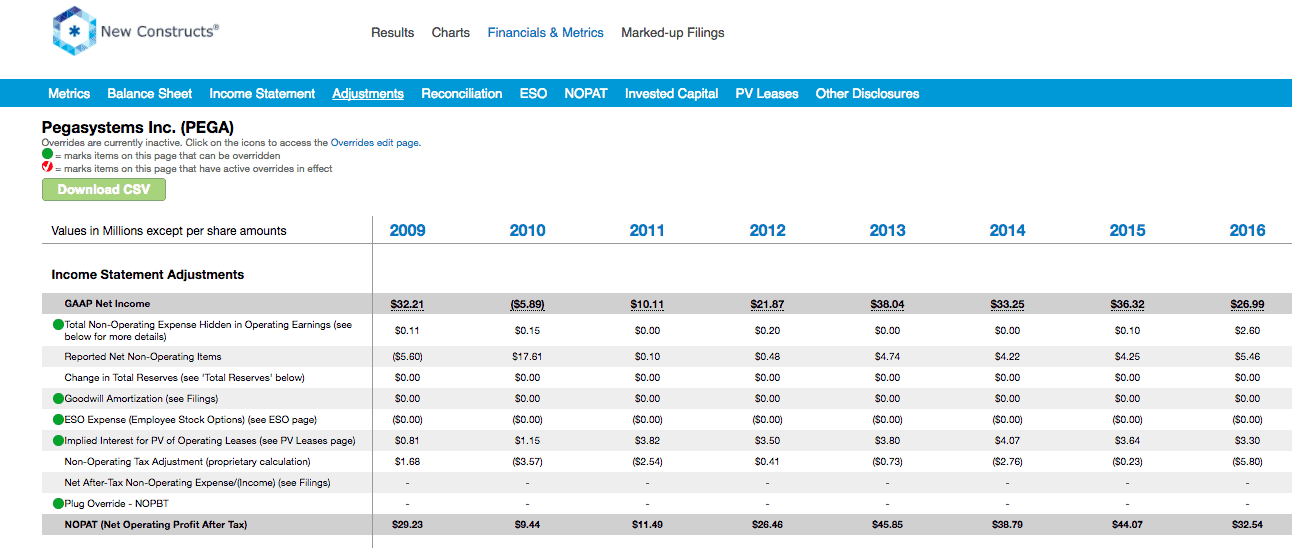The width and height of the screenshot is (1292, 548).
Task: Click the green legend icon for overridable items
Action: coord(47,156)
